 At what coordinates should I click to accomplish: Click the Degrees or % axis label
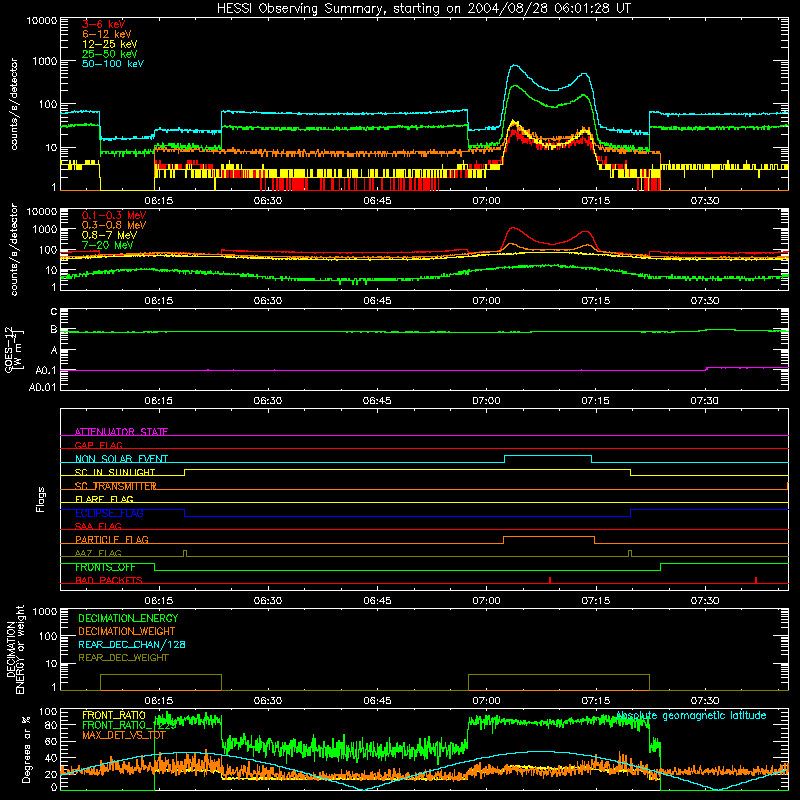(x=26, y=749)
